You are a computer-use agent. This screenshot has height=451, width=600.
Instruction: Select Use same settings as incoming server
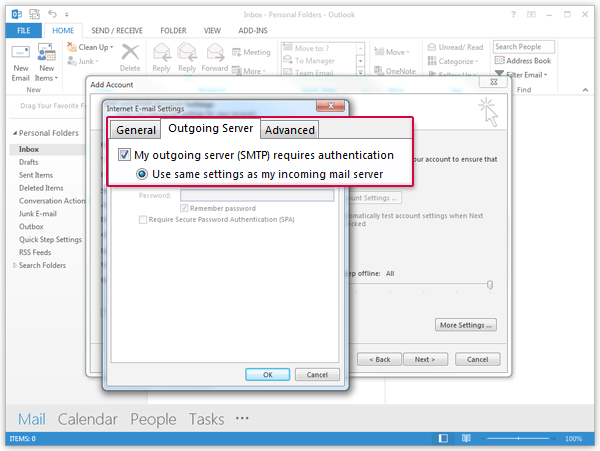point(143,173)
